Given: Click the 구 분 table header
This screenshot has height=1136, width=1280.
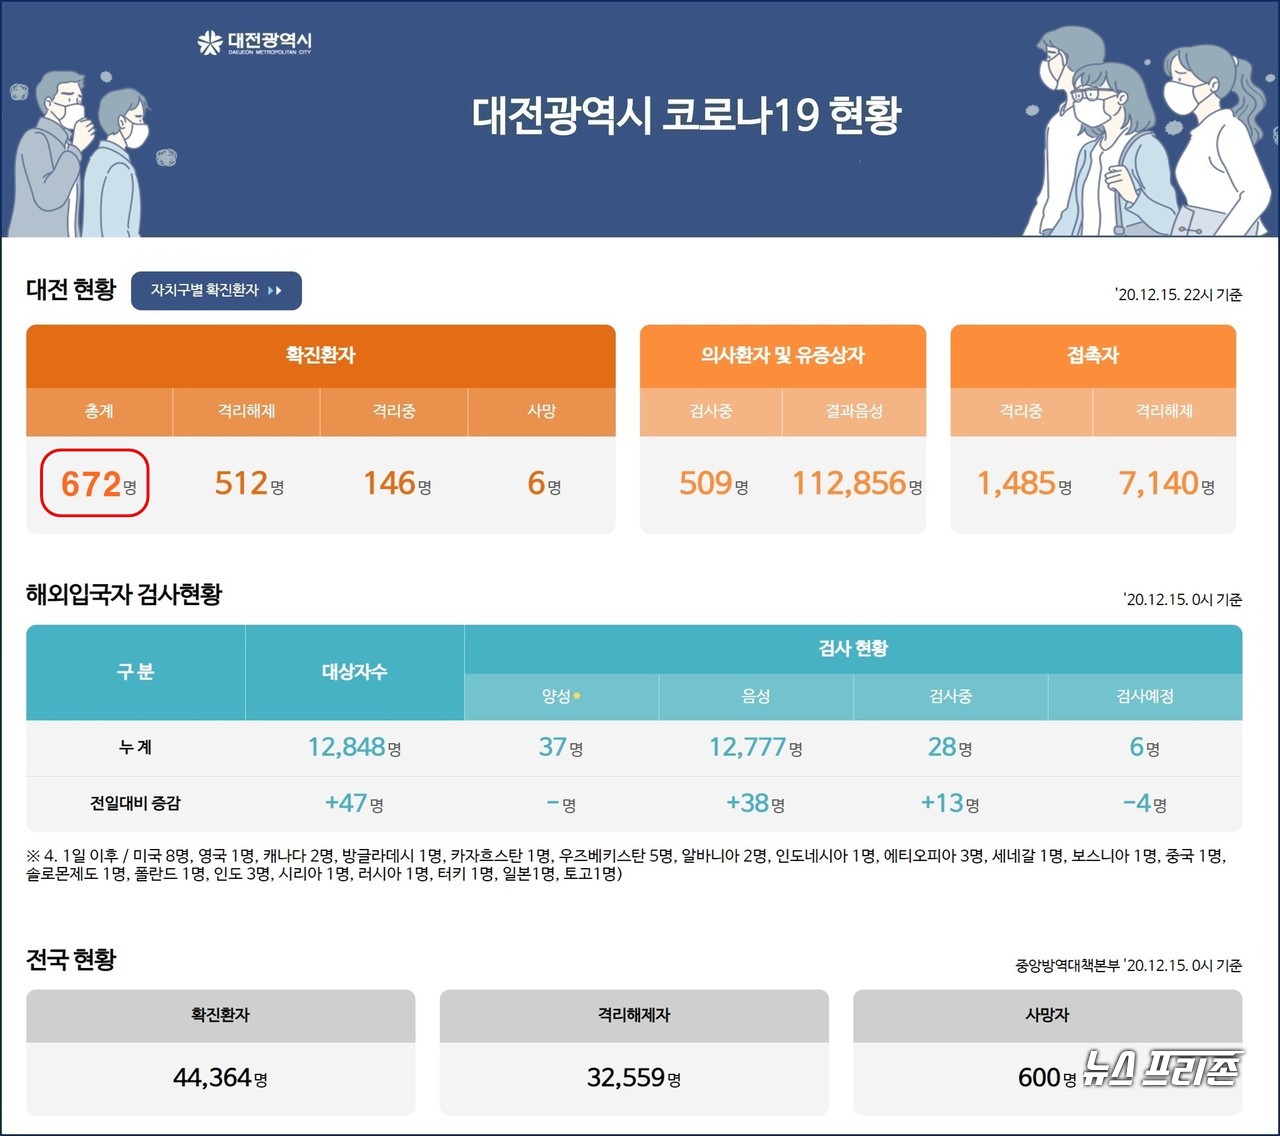Looking at the screenshot, I should point(135,672).
